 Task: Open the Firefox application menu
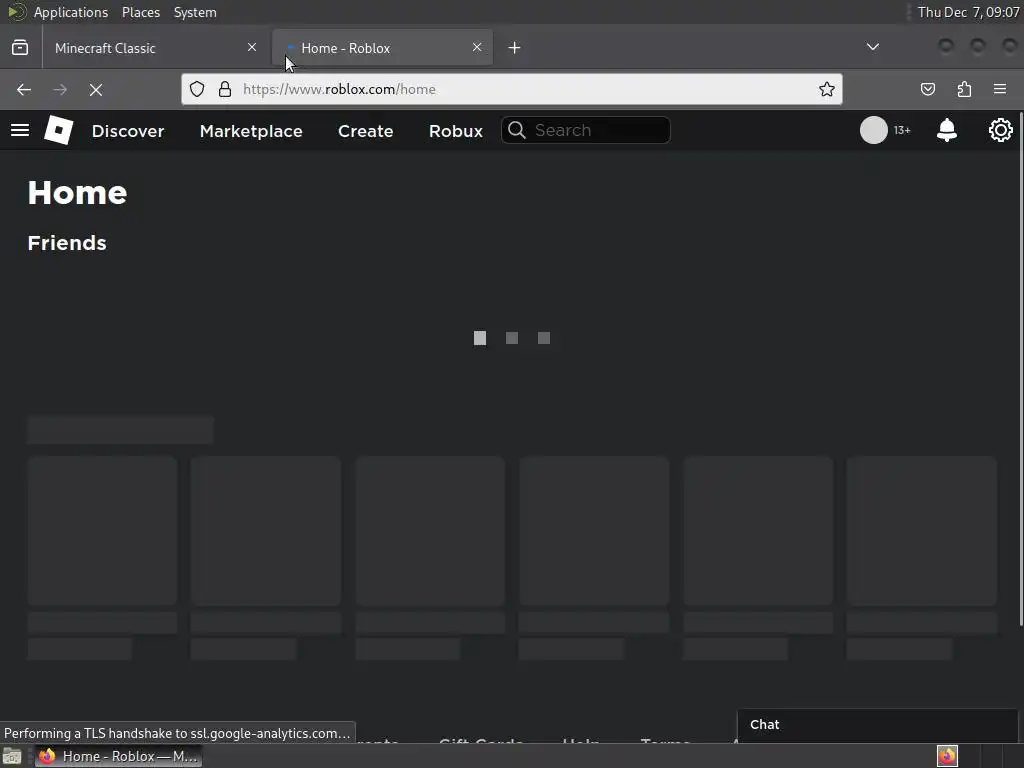pos(1000,89)
